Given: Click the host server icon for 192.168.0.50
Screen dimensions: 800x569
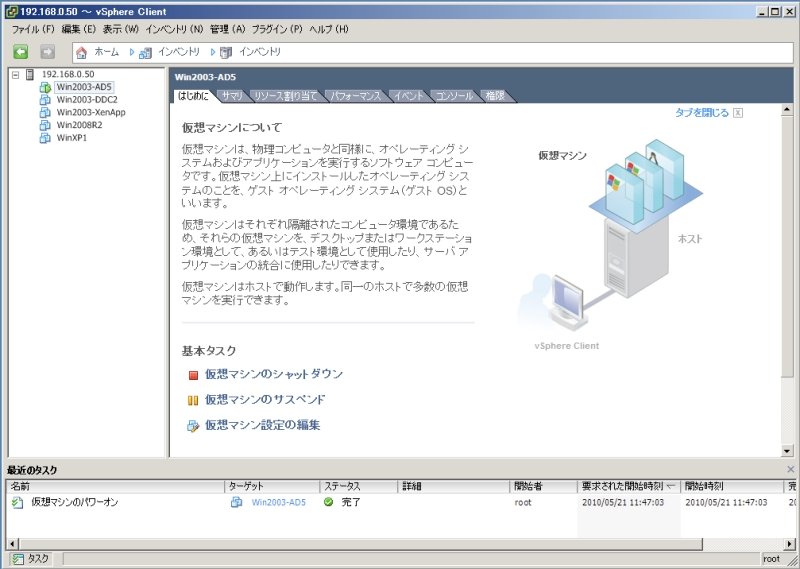Looking at the screenshot, I should (30, 75).
